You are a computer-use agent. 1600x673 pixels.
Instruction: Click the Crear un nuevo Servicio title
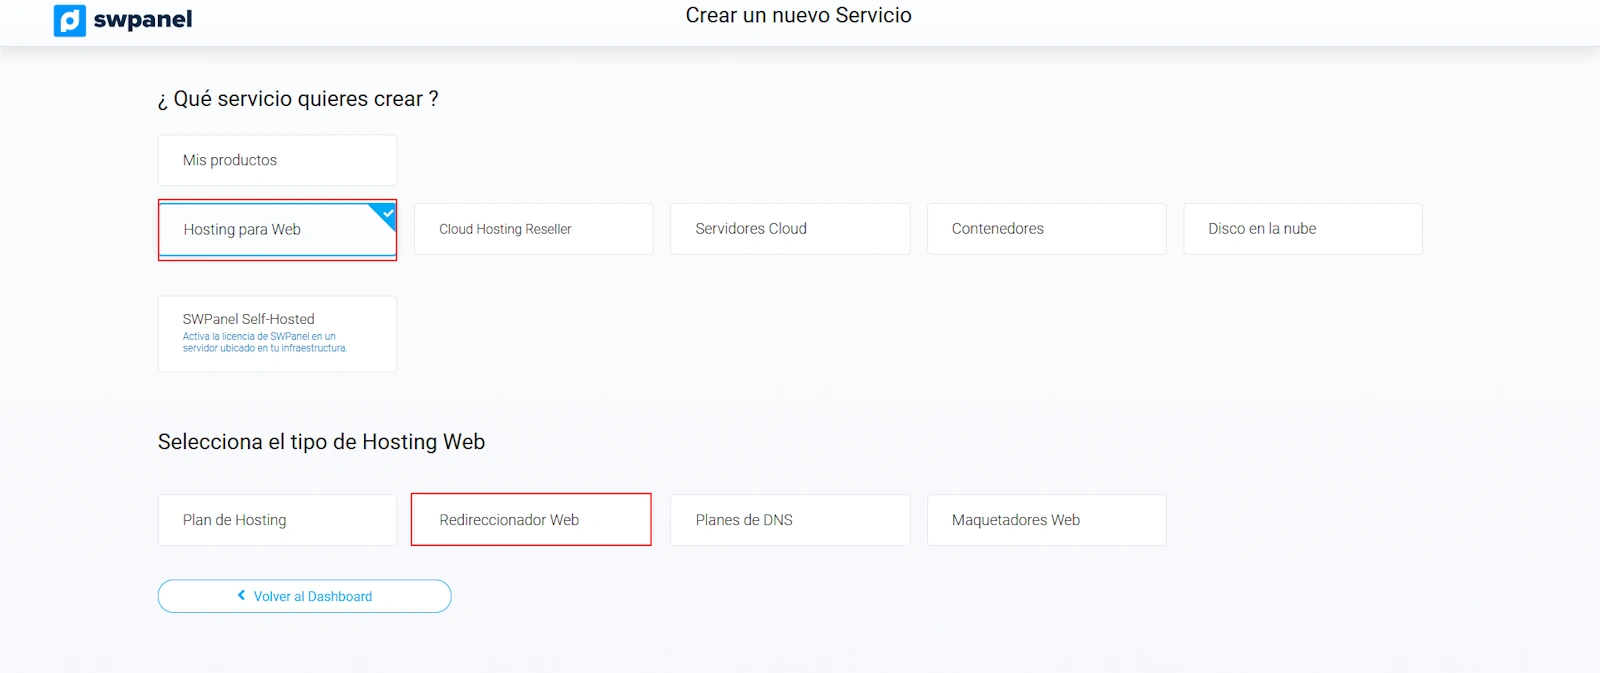tap(798, 16)
